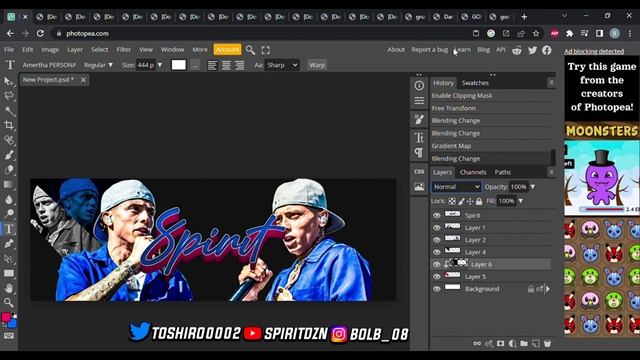
Task: Open Photopea's Twitter page icon
Action: click(532, 50)
